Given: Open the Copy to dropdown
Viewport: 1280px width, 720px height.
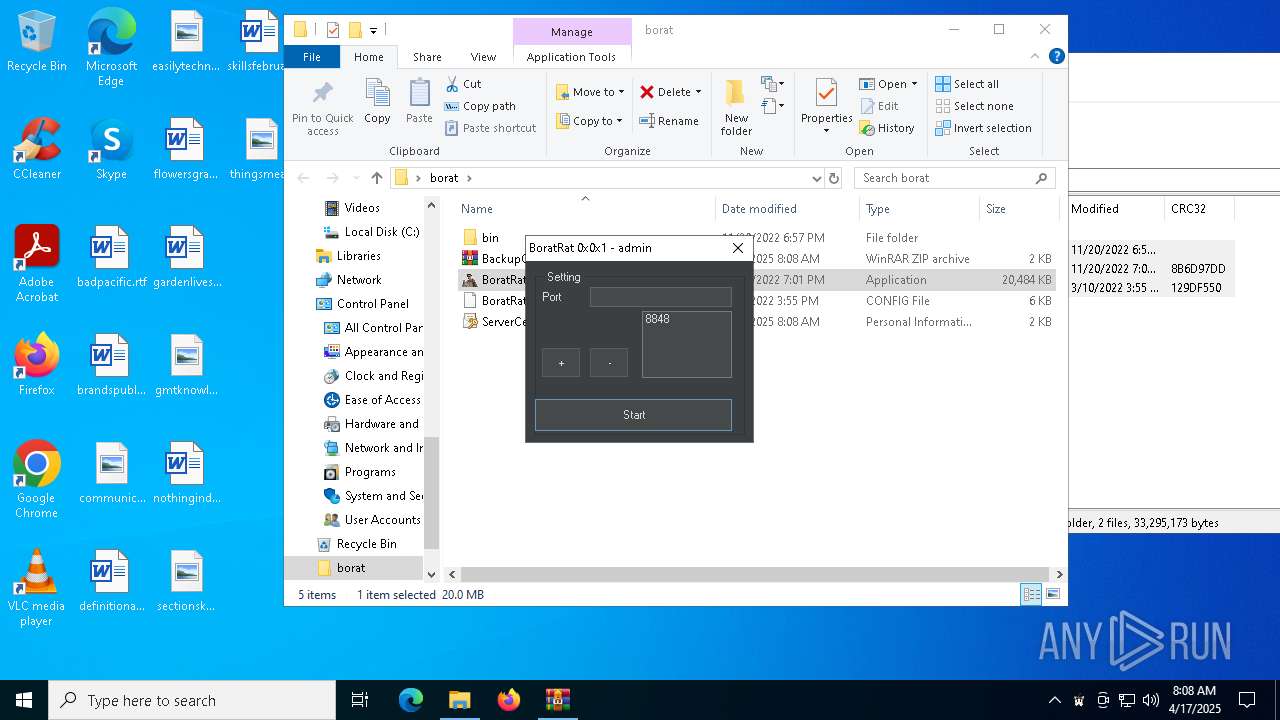Looking at the screenshot, I should (589, 121).
